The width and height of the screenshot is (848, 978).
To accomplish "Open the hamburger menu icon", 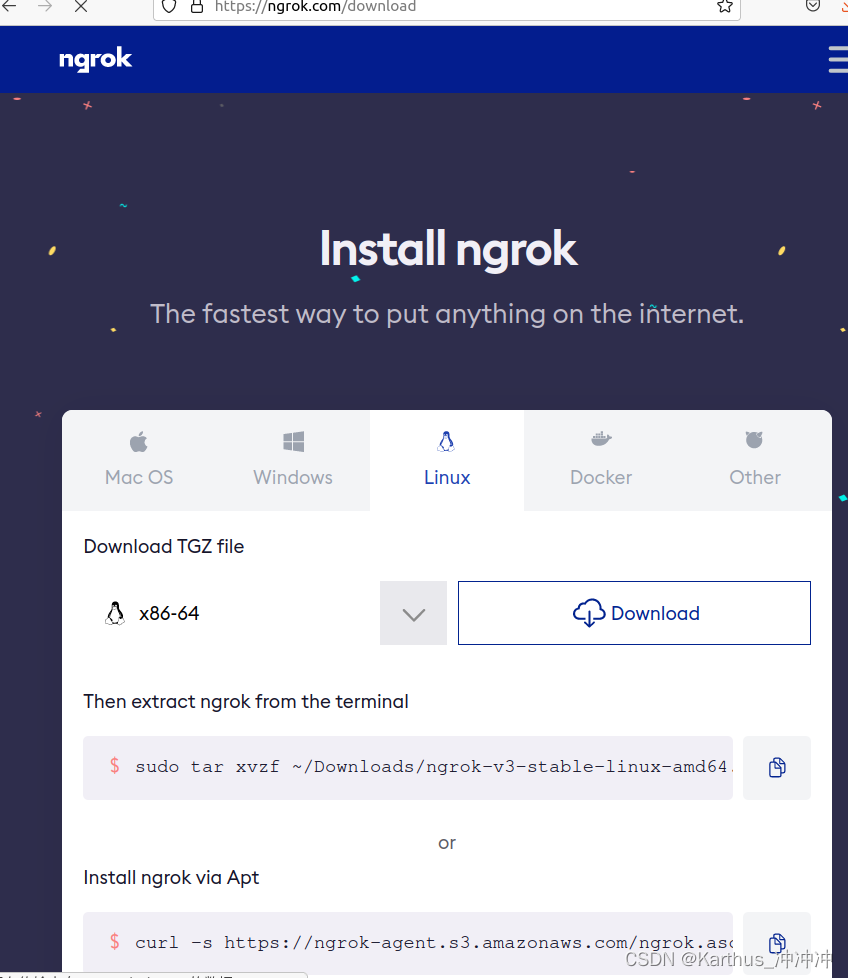I will click(x=839, y=59).
